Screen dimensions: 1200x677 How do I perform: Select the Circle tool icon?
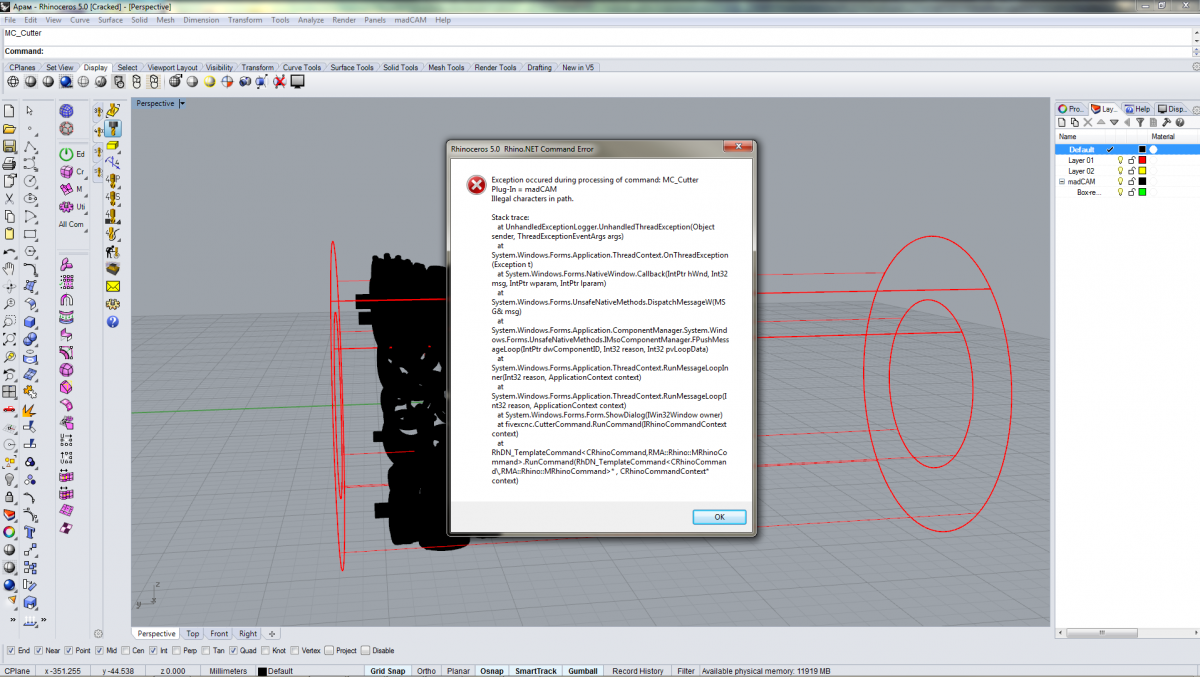(x=30, y=181)
